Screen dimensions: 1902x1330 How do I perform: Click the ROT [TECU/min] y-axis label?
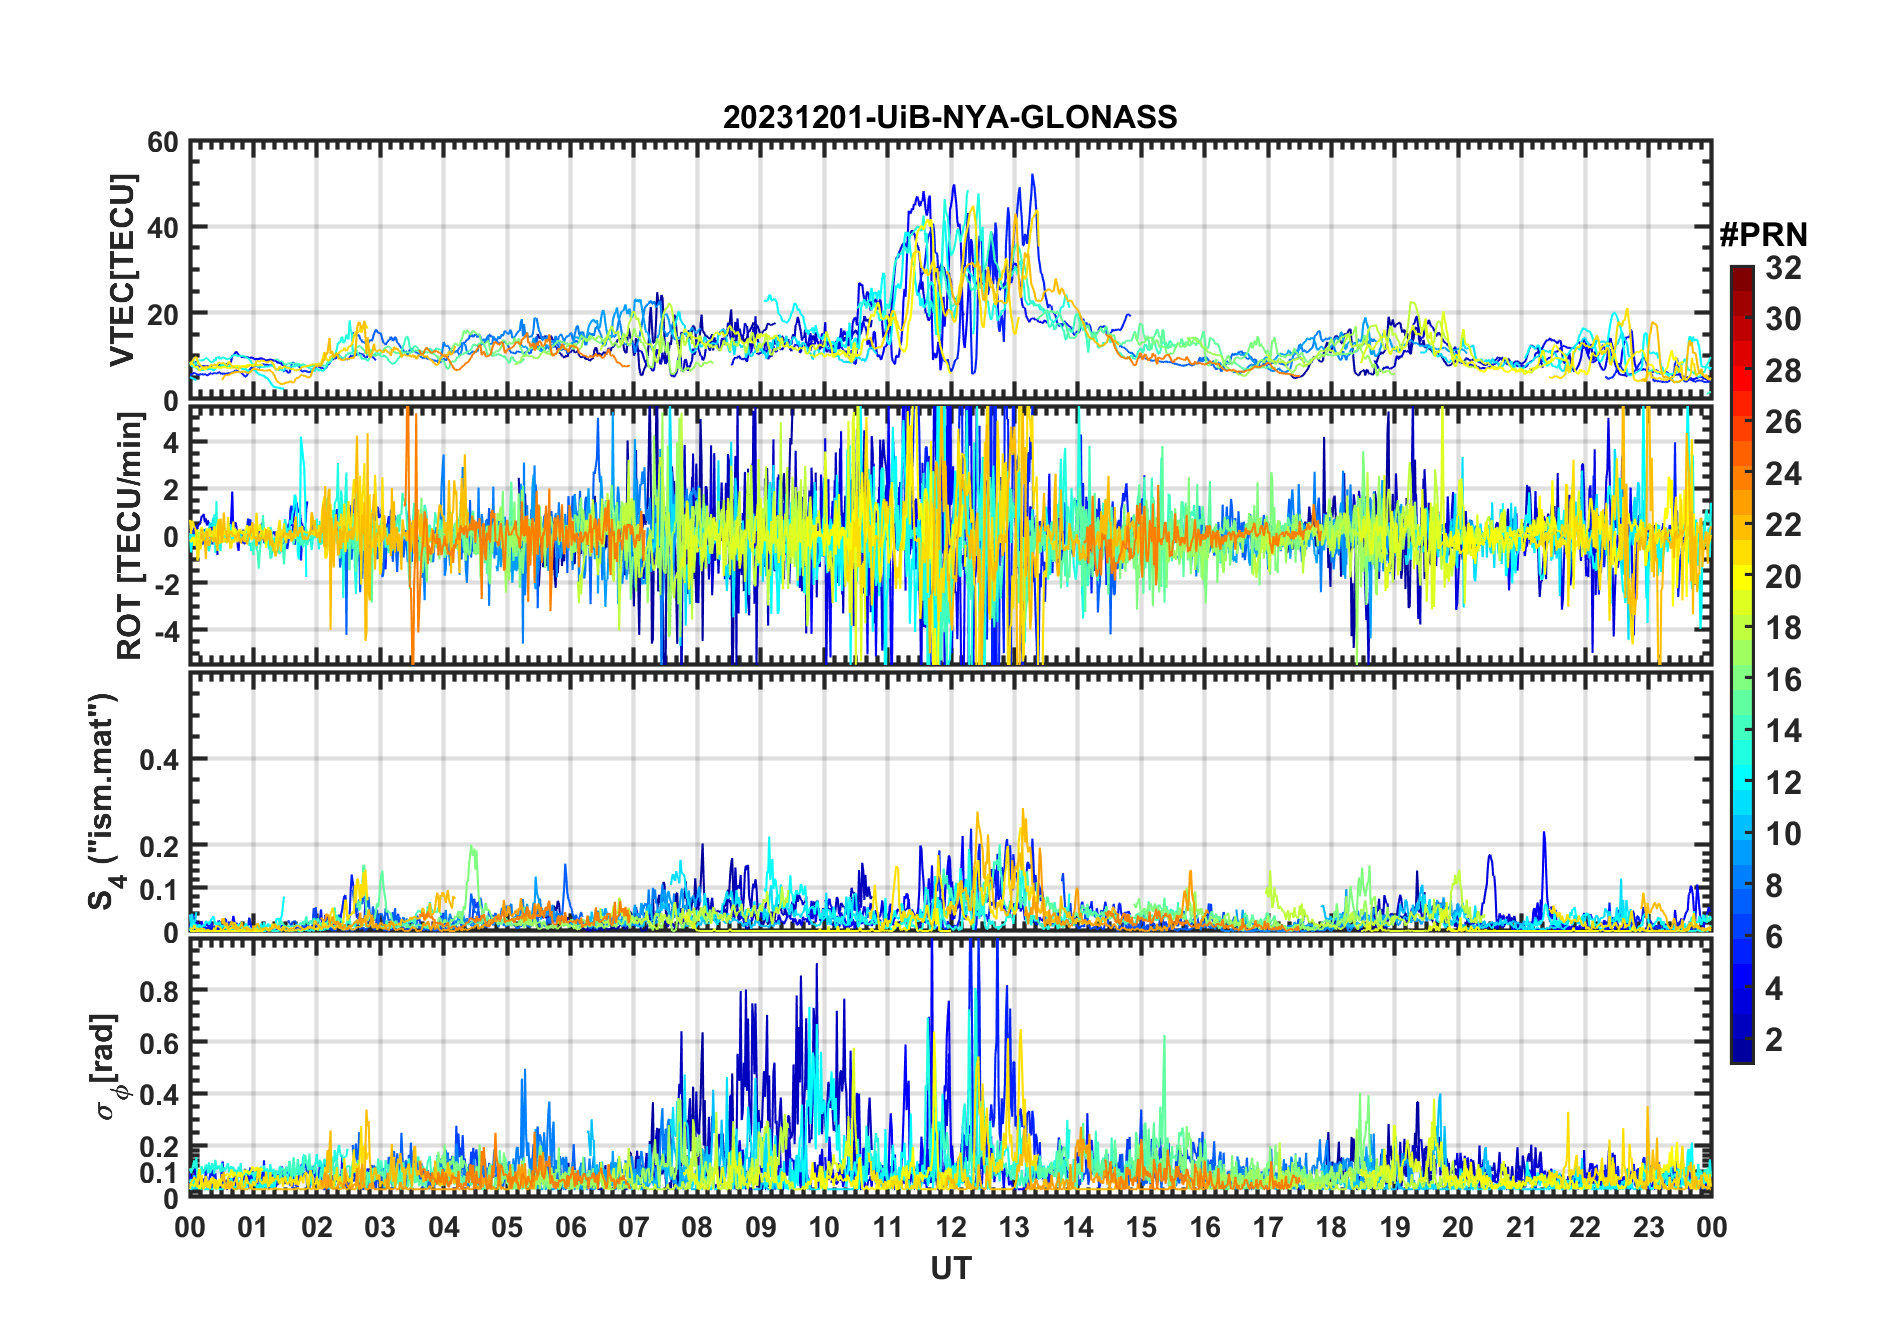[129, 535]
